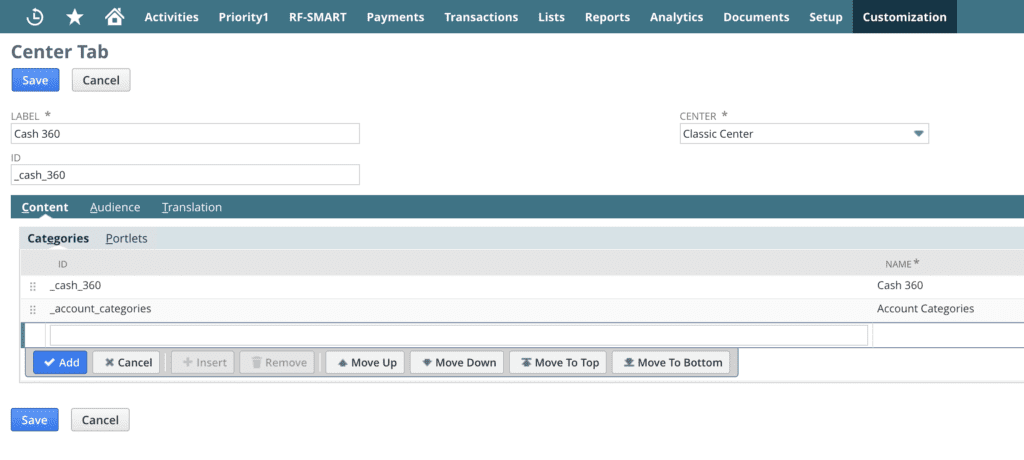
Task: Click the Move To Top button
Action: point(558,362)
